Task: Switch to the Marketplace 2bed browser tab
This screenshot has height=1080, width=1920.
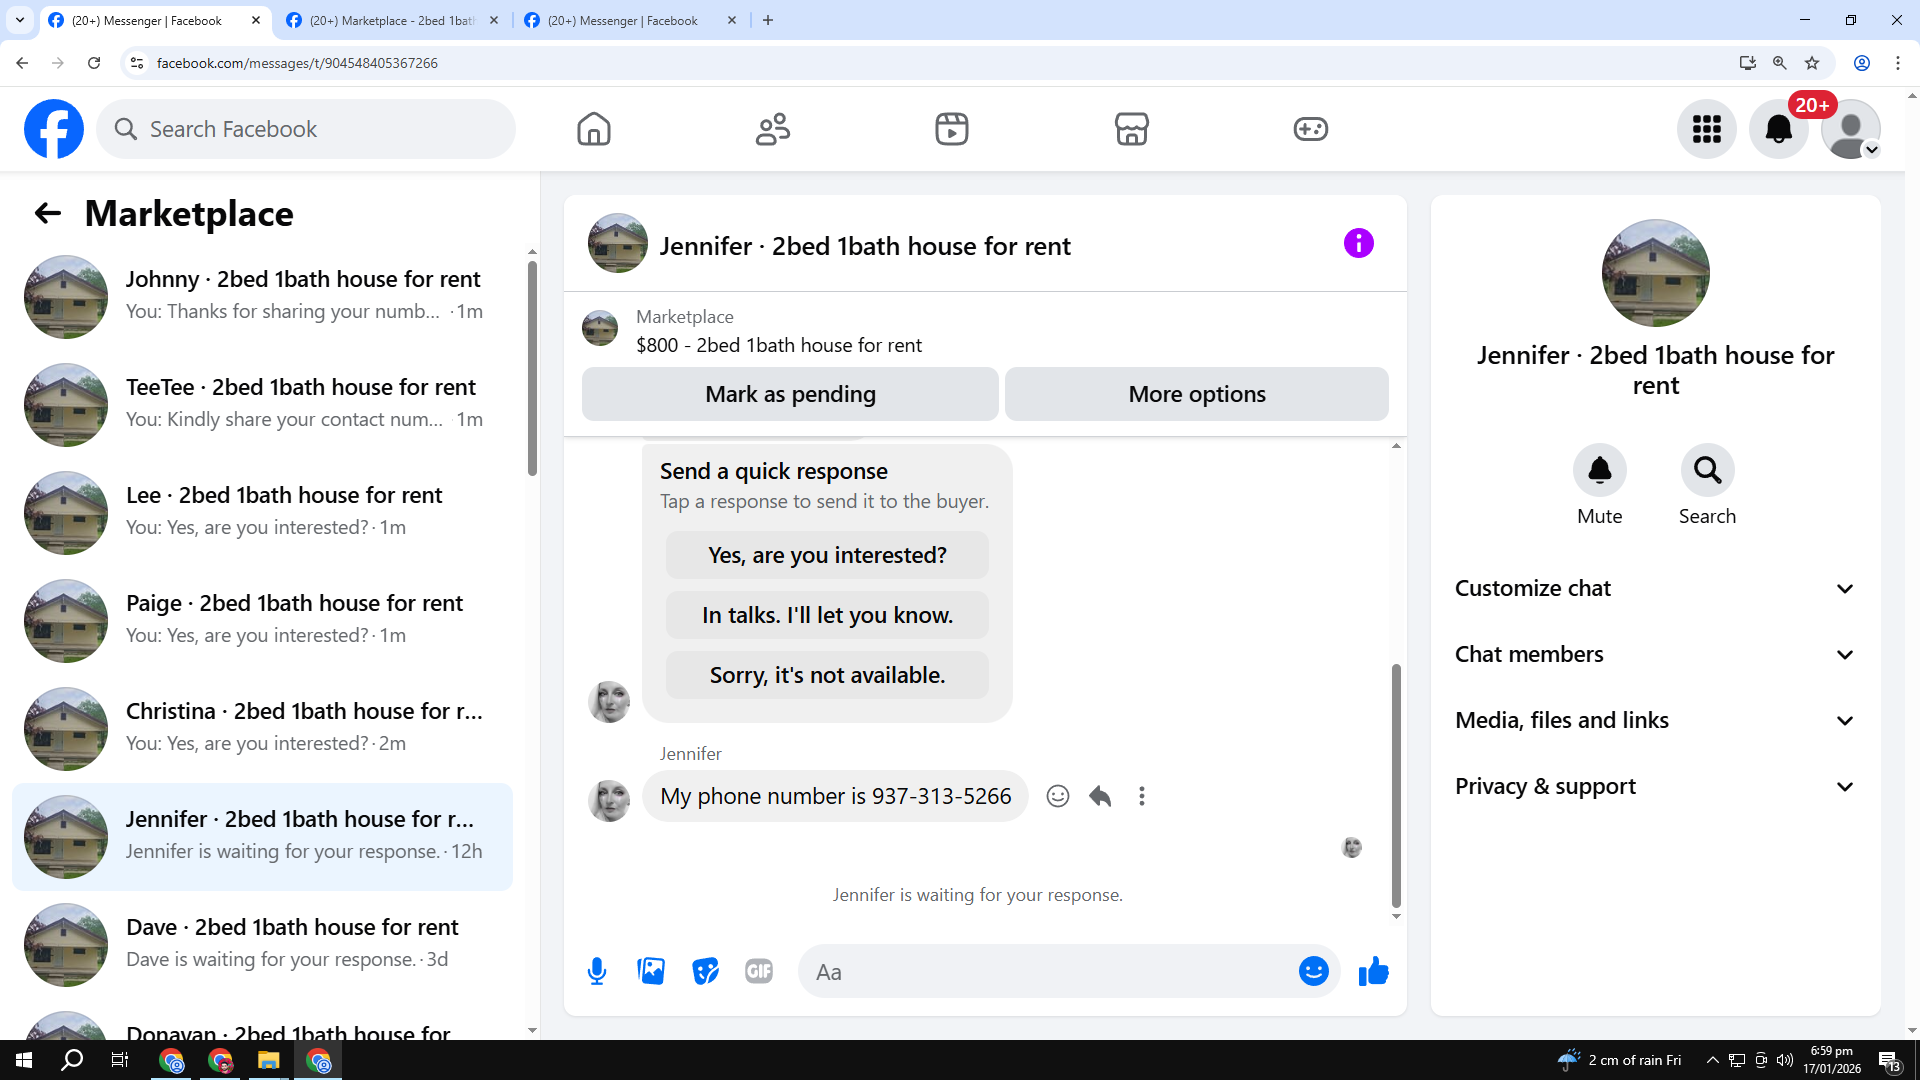Action: coord(392,20)
